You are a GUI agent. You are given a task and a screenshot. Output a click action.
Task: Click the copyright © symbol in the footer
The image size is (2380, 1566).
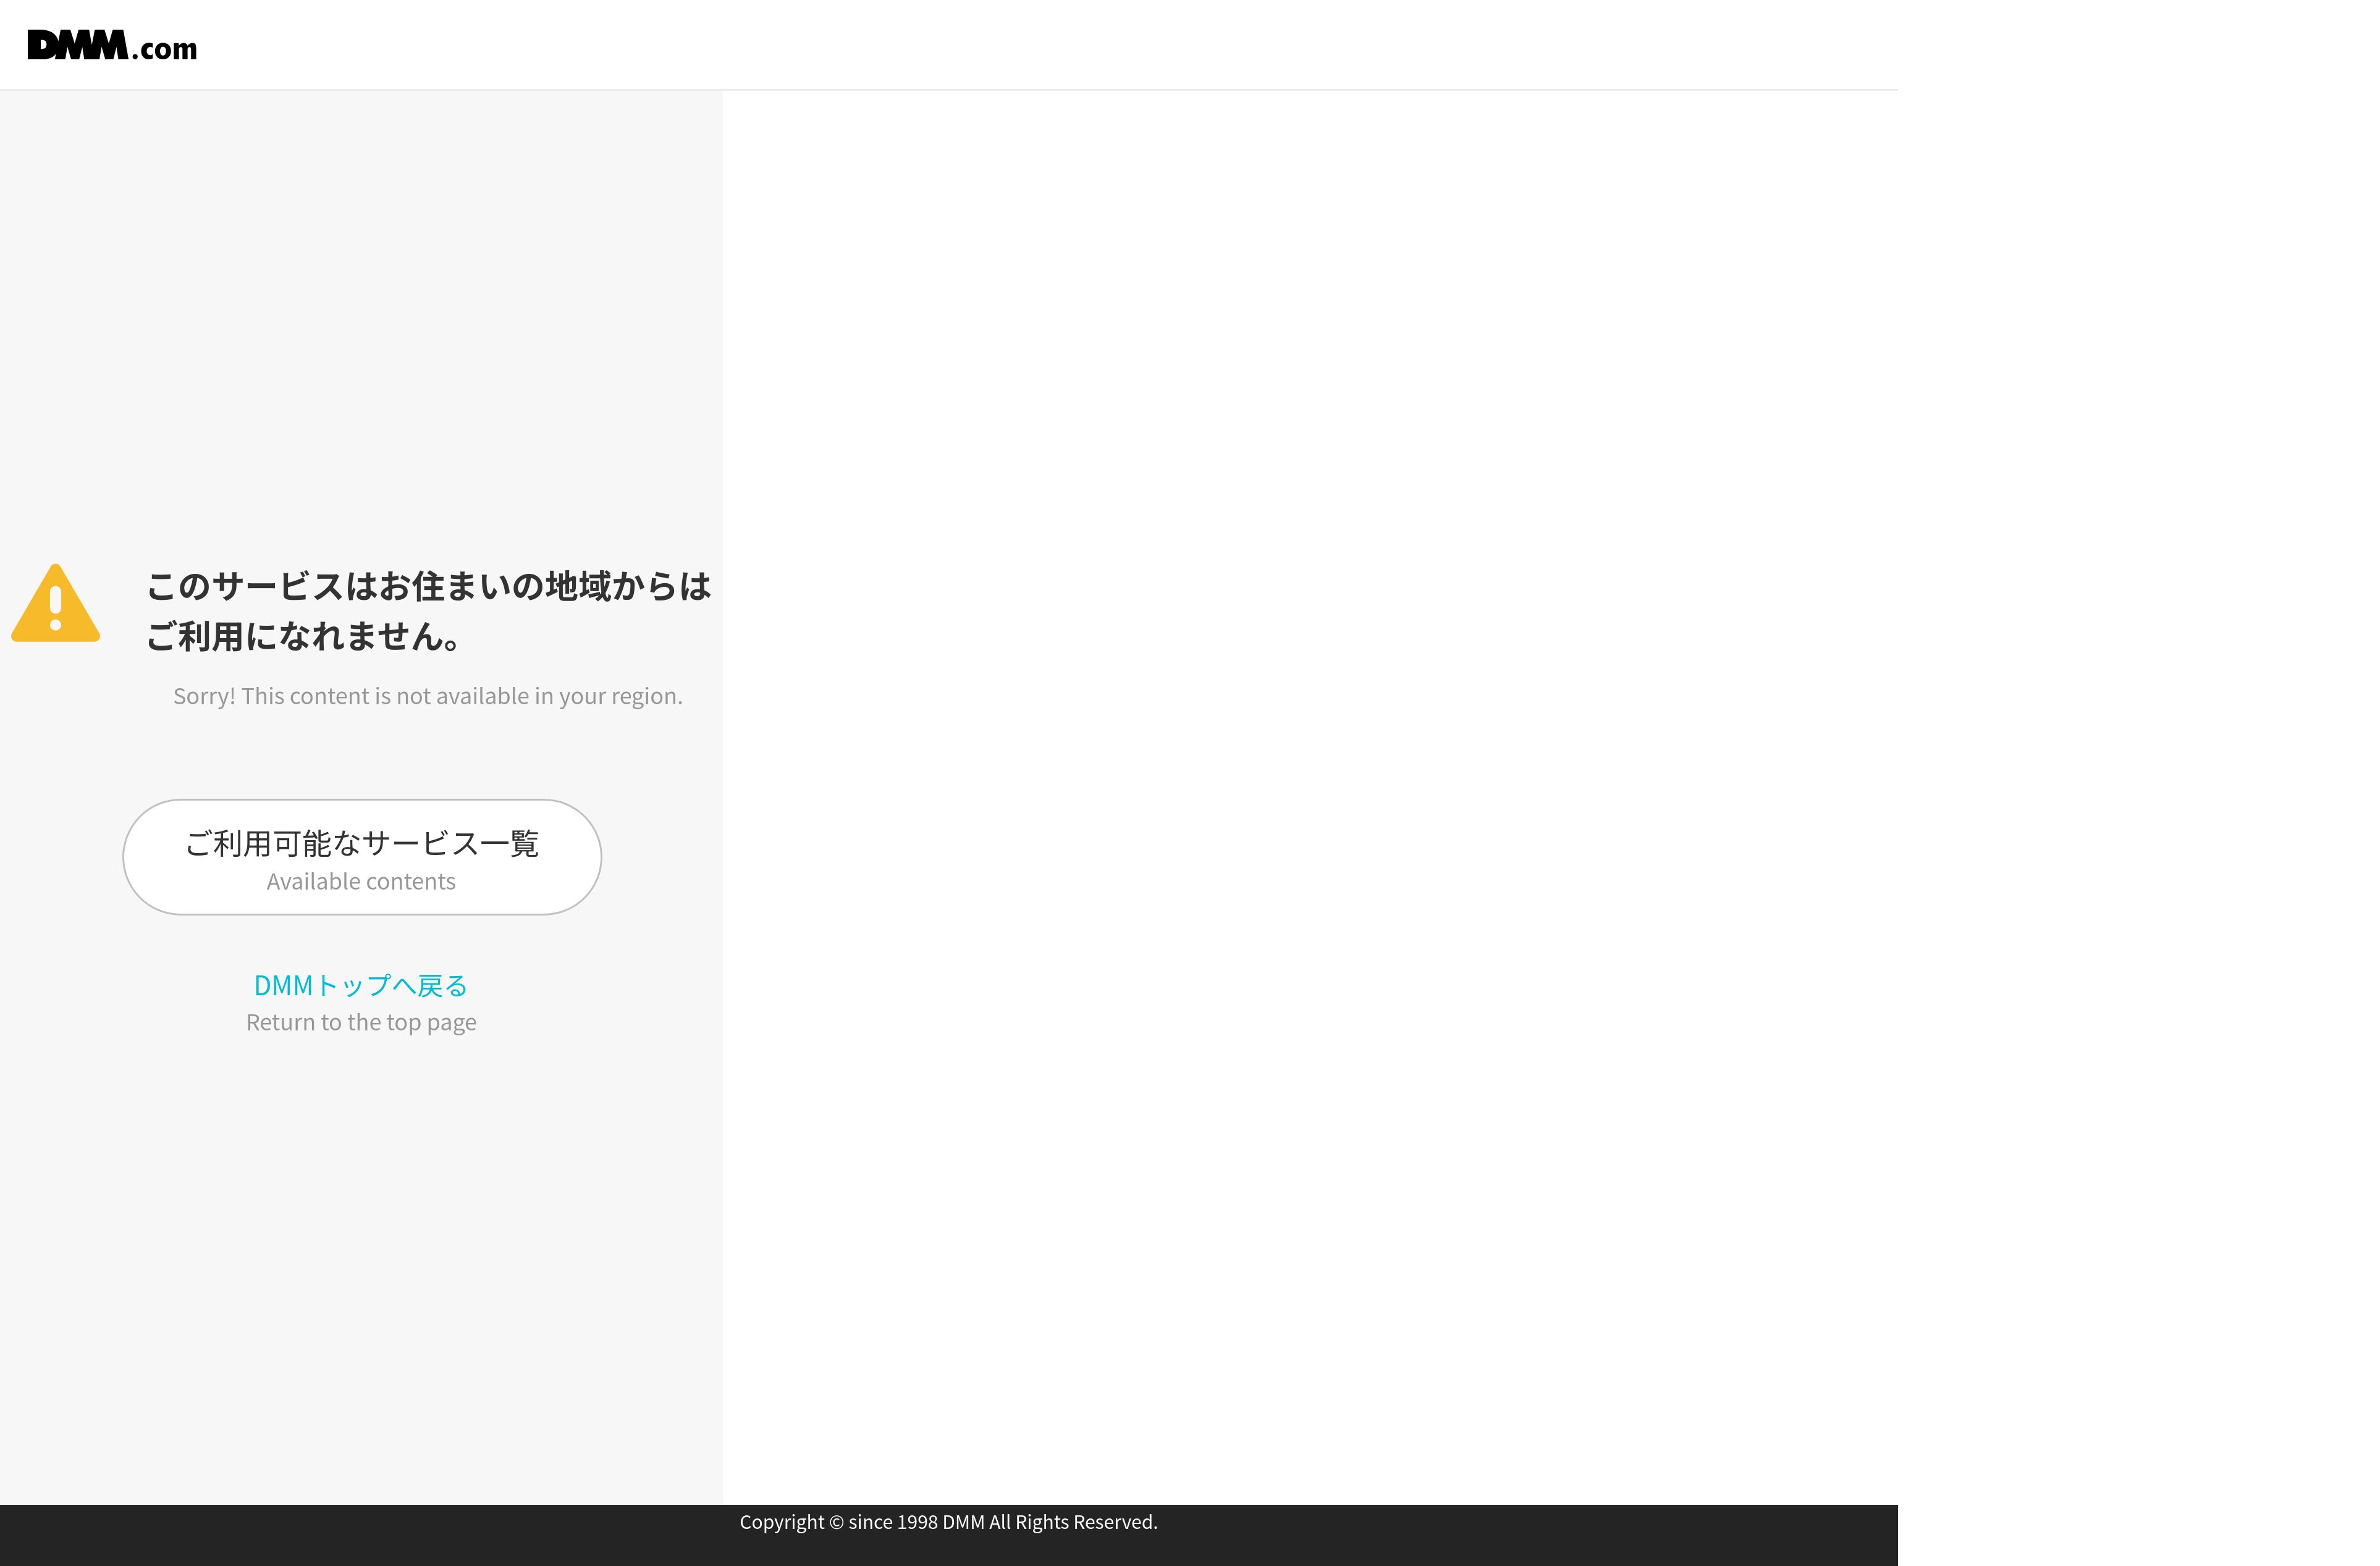tap(836, 1522)
